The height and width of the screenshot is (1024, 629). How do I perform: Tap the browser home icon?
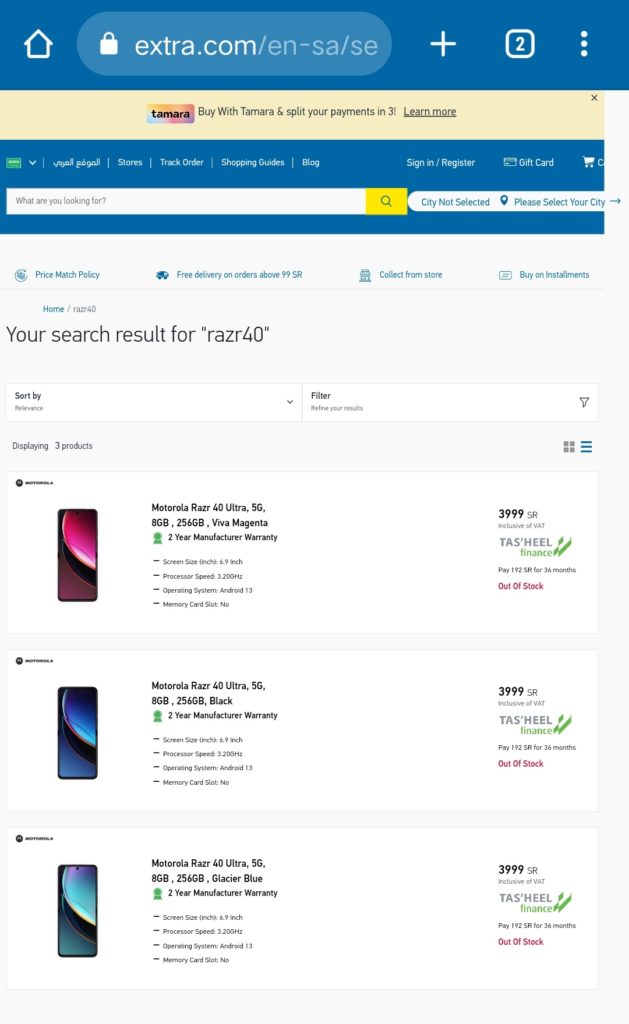(38, 44)
